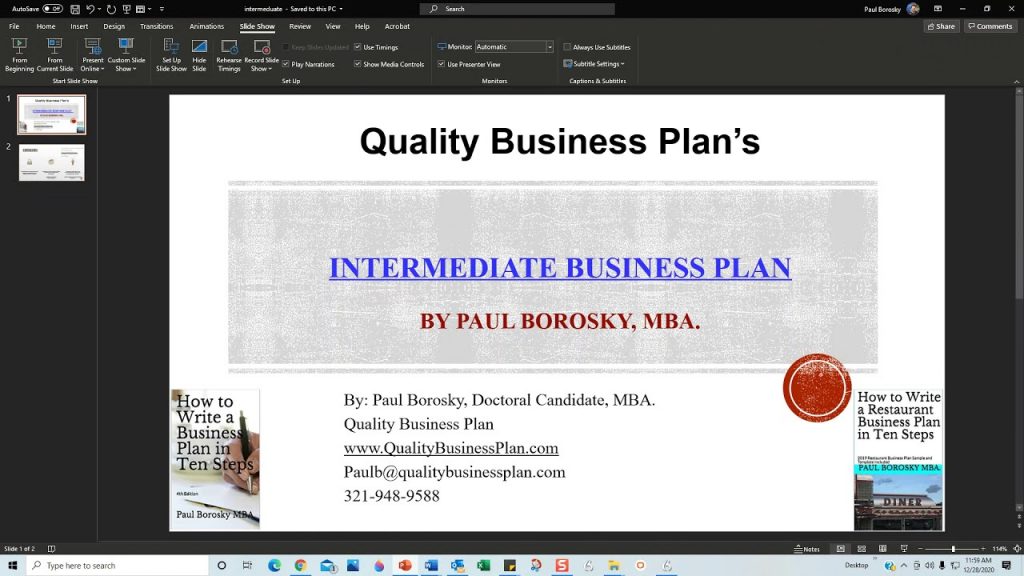Image resolution: width=1024 pixels, height=576 pixels.
Task: Click the zoom percentage 114%
Action: (1000, 549)
